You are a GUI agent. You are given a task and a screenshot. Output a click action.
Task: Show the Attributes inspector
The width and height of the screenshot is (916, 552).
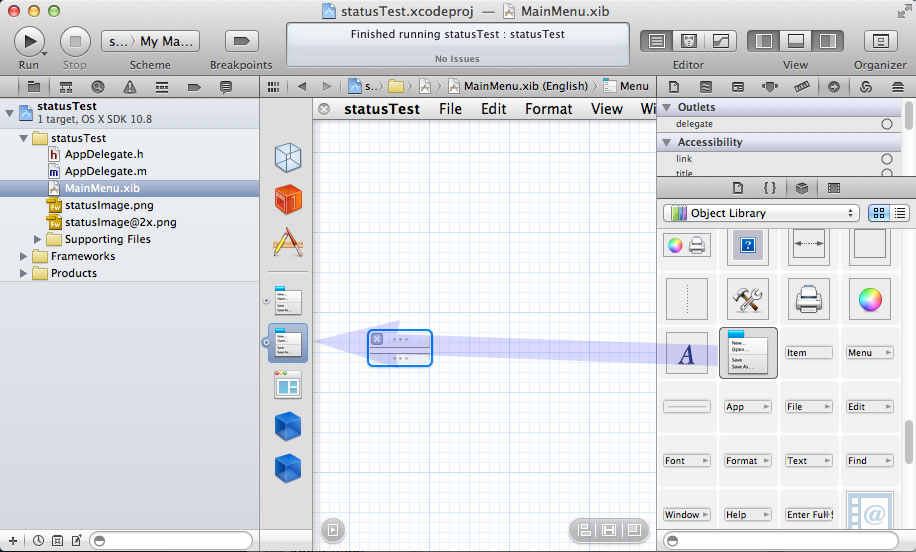click(770, 87)
